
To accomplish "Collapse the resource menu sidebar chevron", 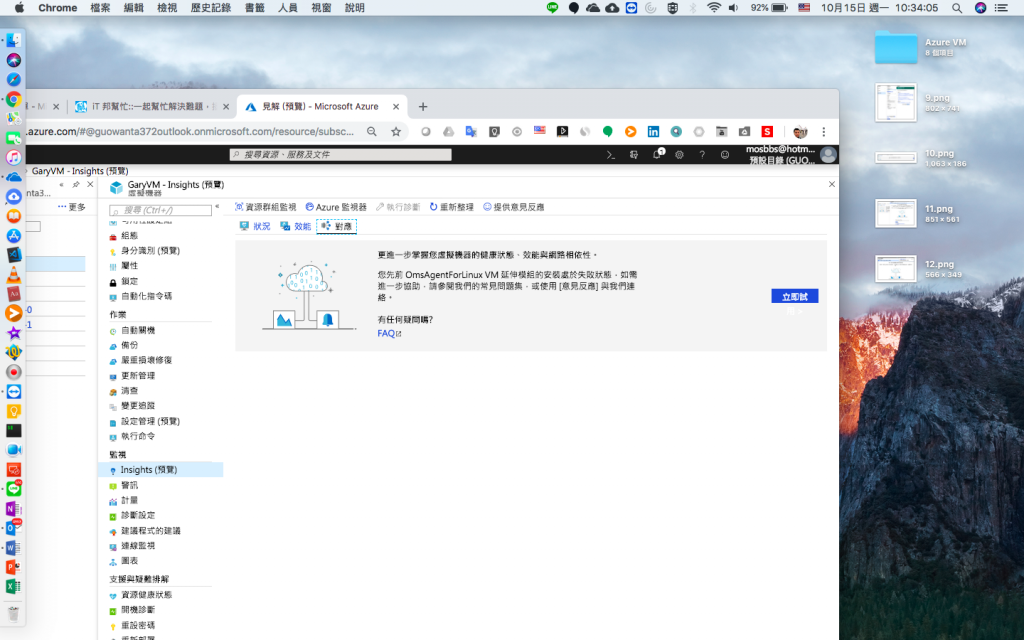I will click(x=217, y=206).
